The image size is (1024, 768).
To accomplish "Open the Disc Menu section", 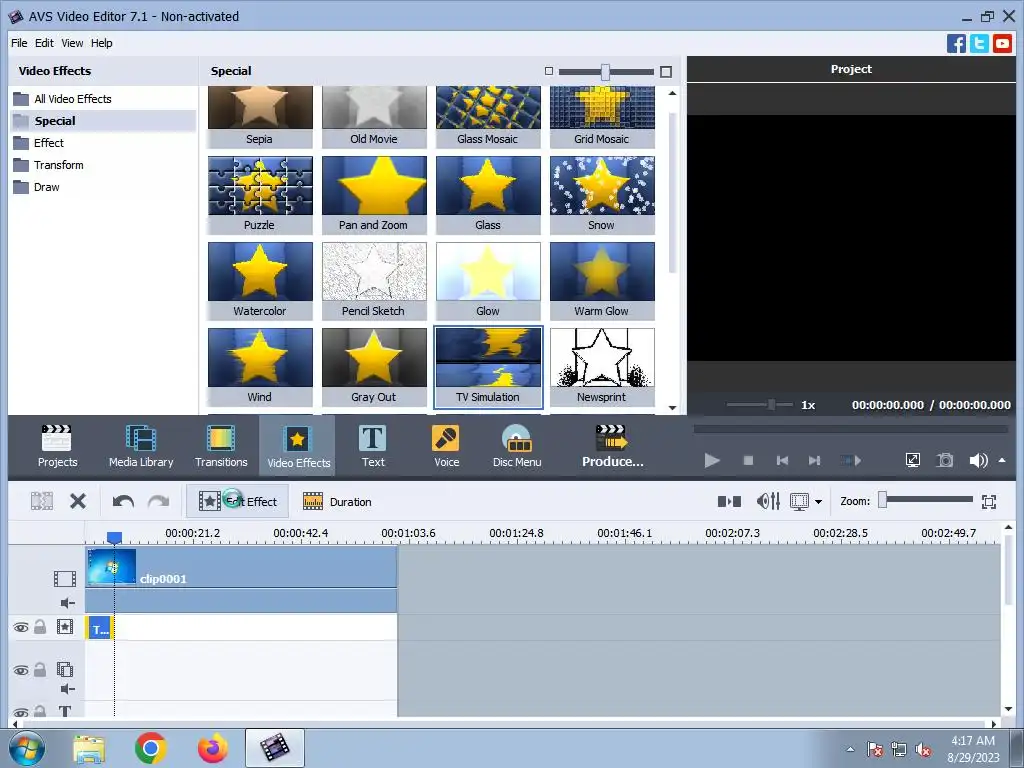I will 517,447.
